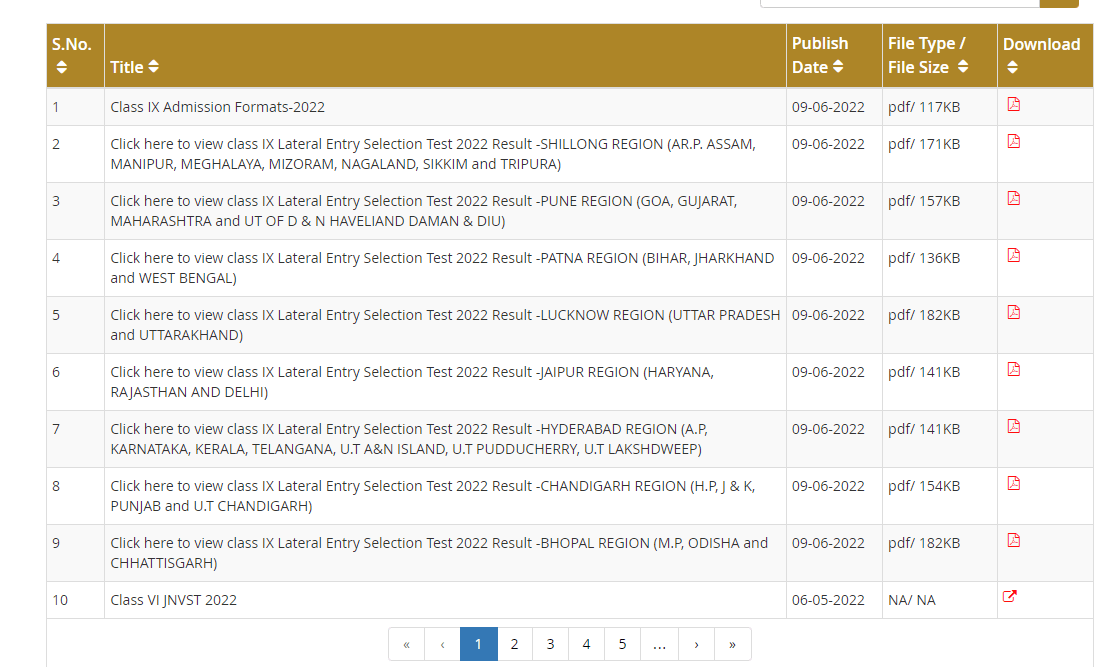This screenshot has height=667, width=1104.
Task: Download Bhopal Region result PDF icon
Action: point(1013,540)
